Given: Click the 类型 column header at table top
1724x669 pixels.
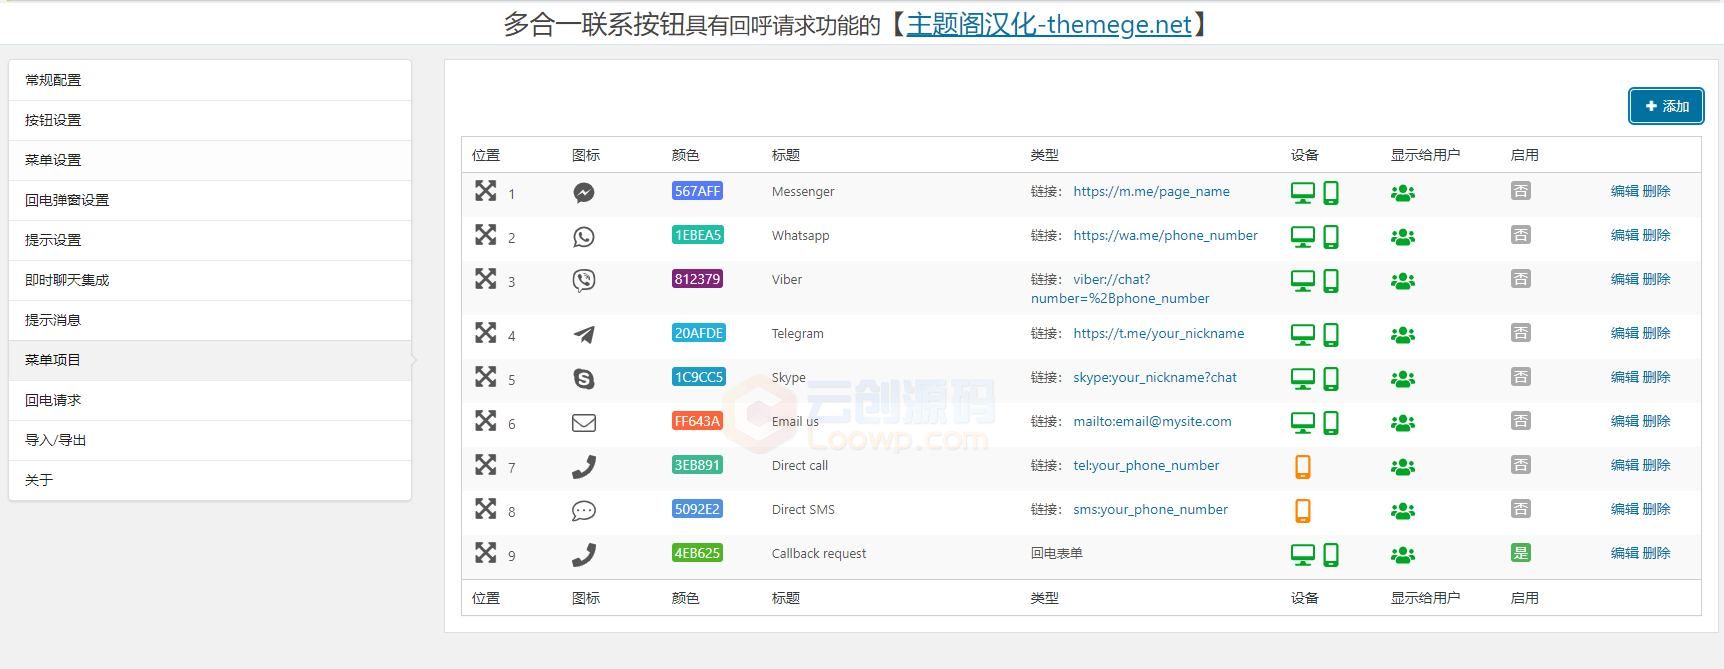Looking at the screenshot, I should [x=1044, y=155].
